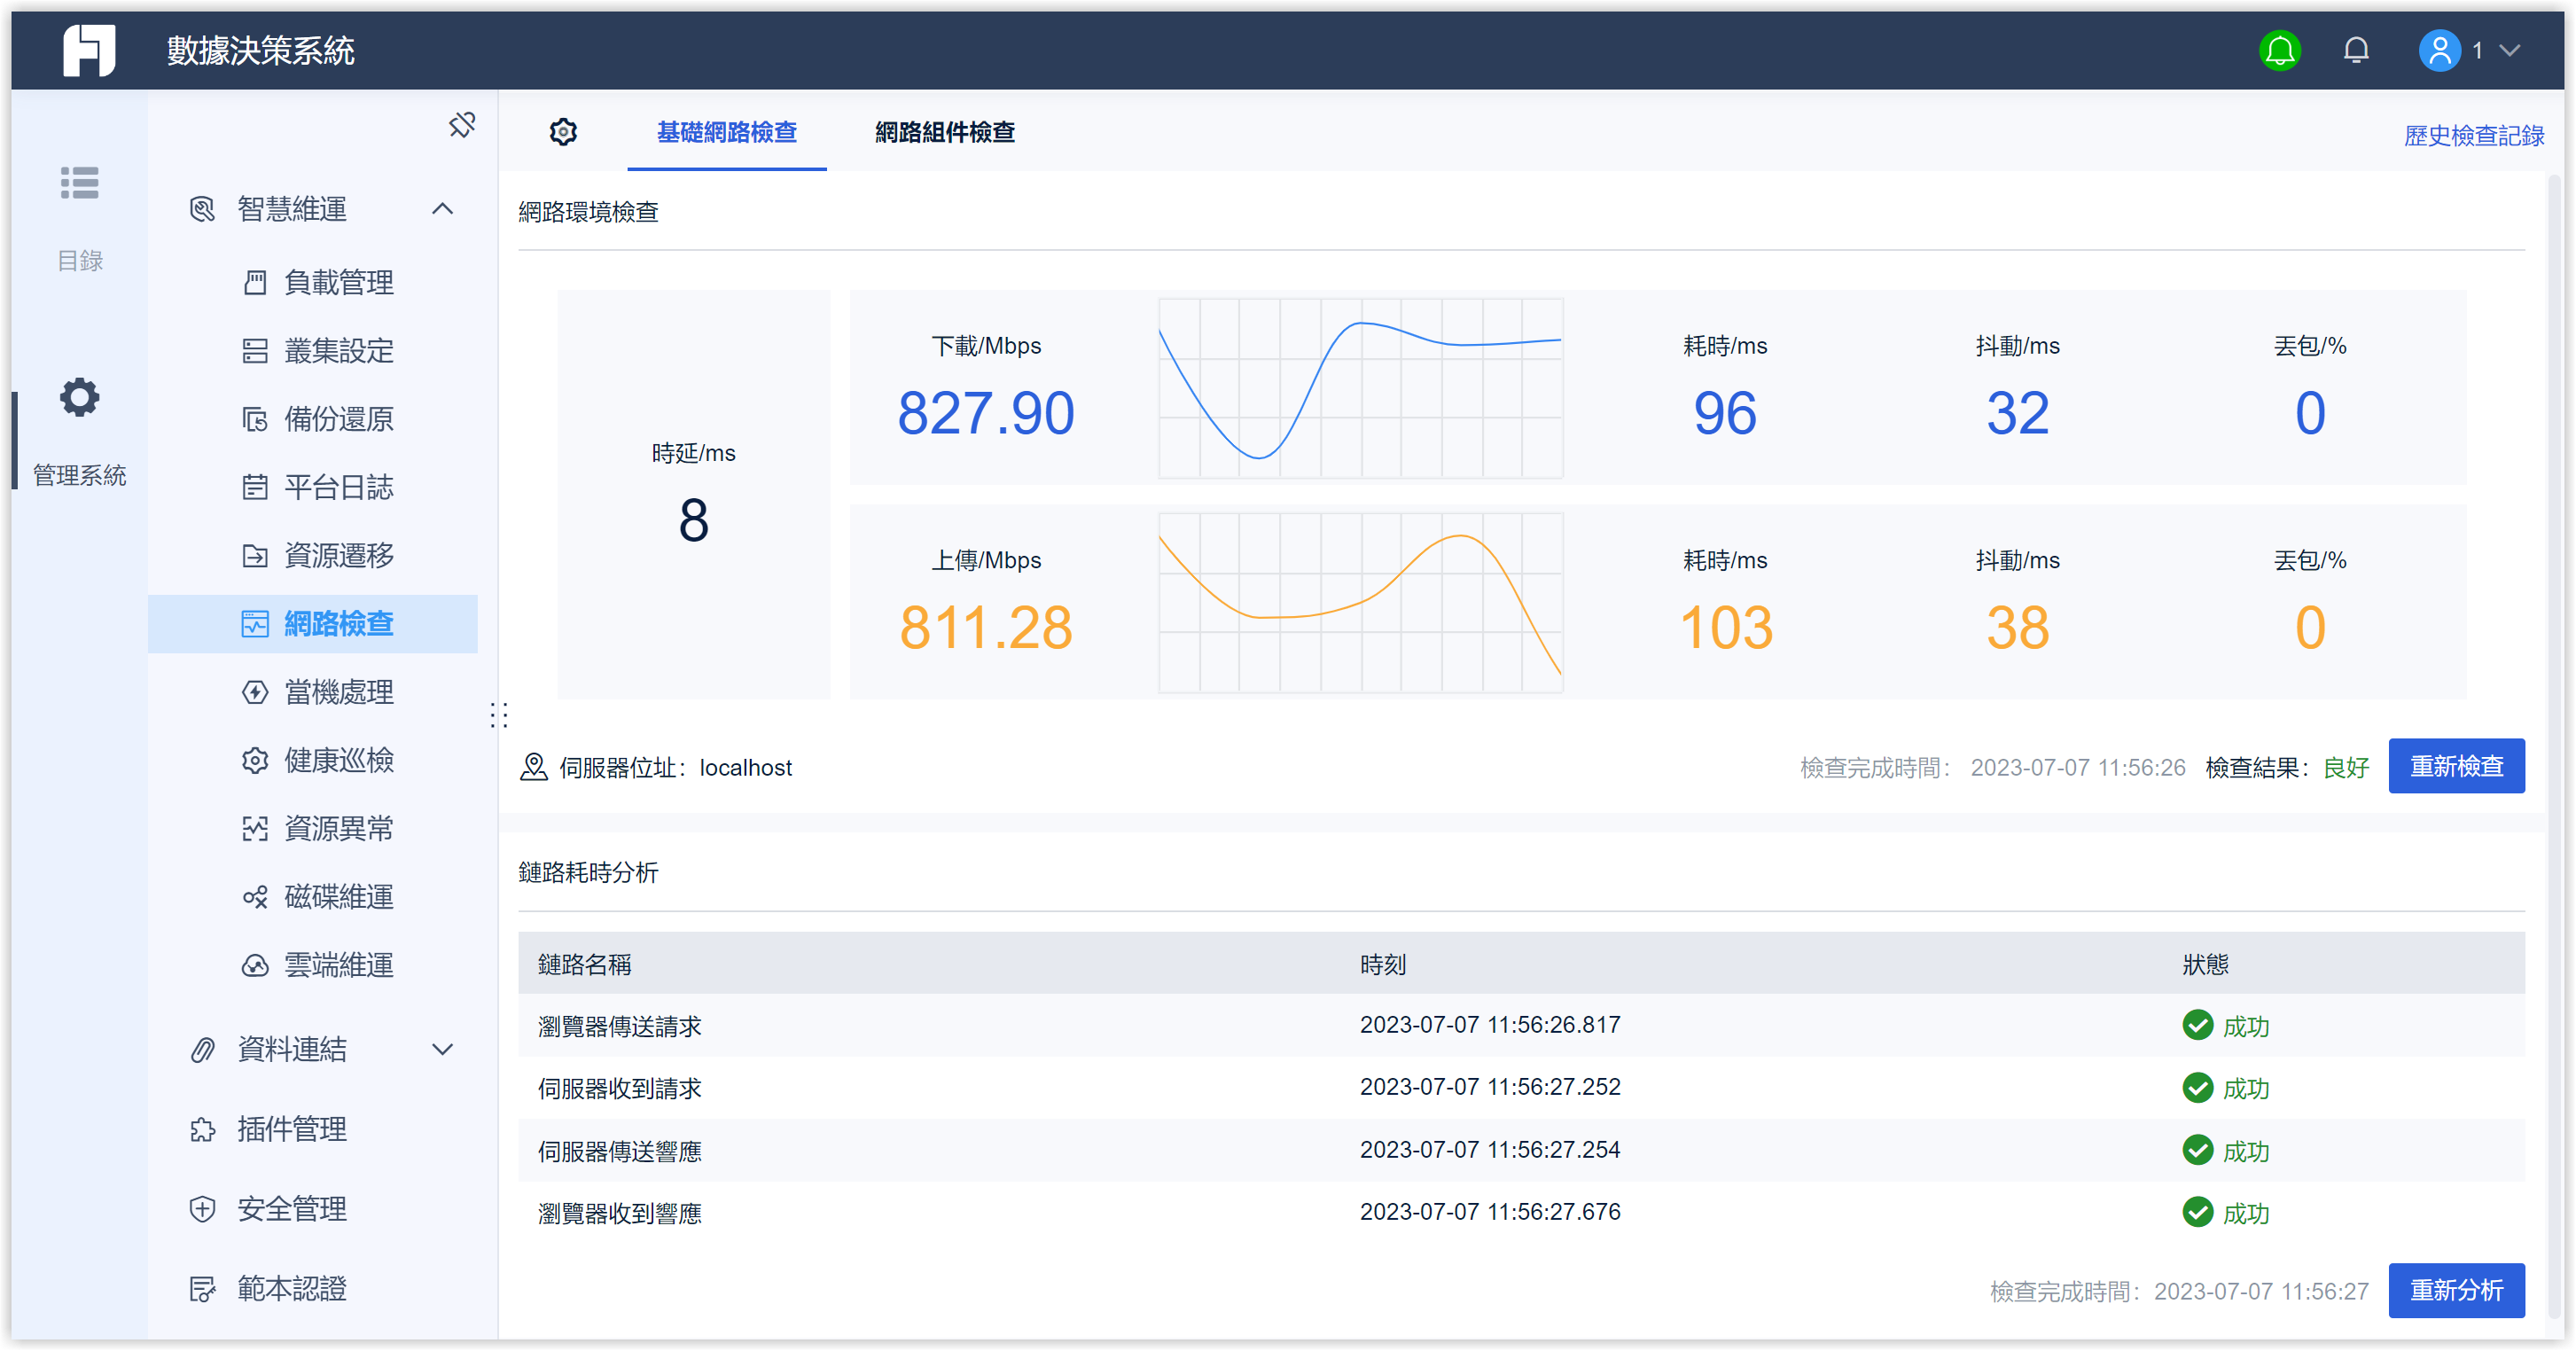Screen dimensions: 2576x1351
Task: Click the upload speed line chart
Action: point(1360,603)
